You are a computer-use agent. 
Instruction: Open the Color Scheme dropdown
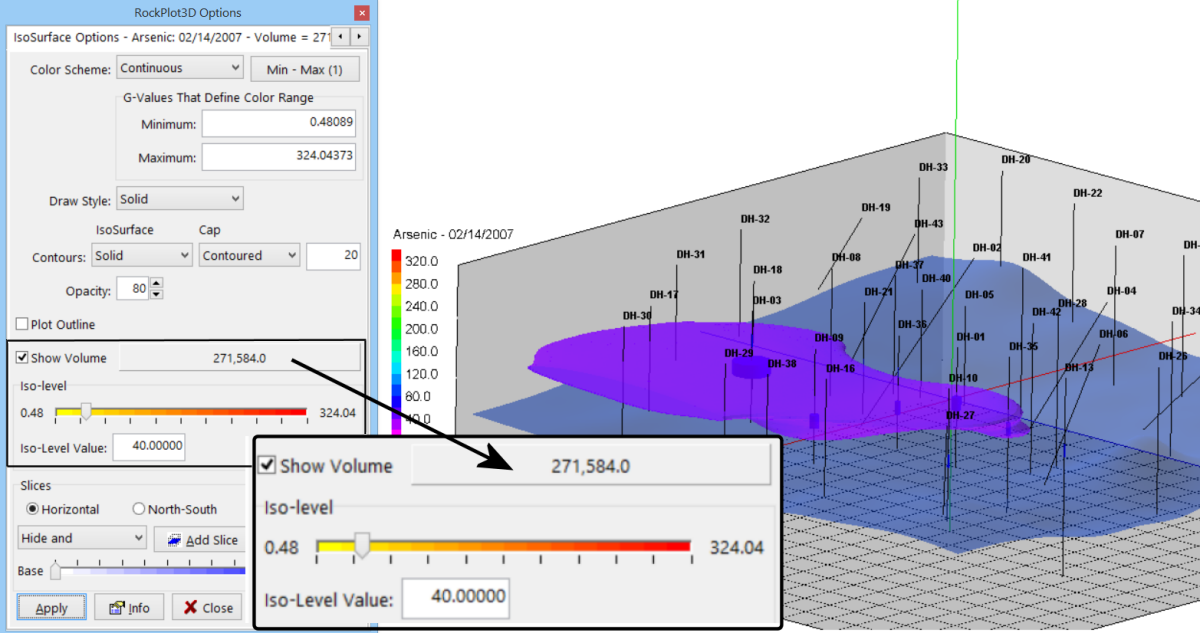(180, 68)
